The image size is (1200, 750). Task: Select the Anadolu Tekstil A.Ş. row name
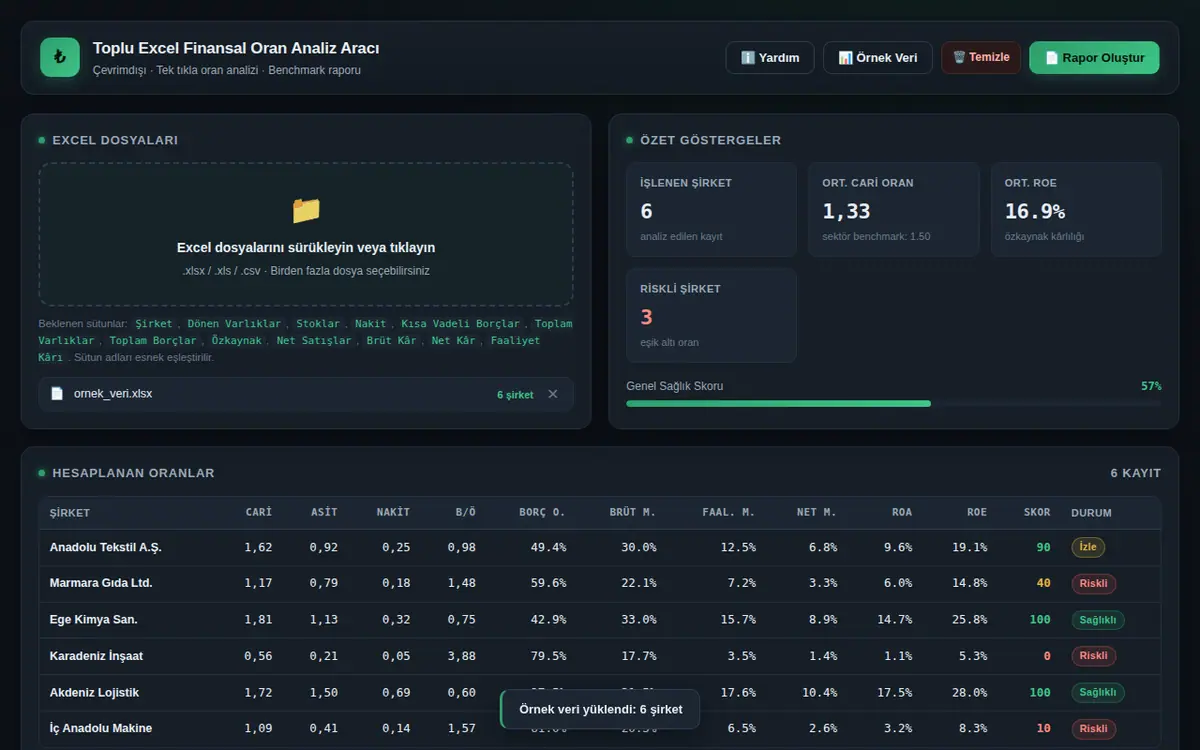pyautogui.click(x=105, y=548)
